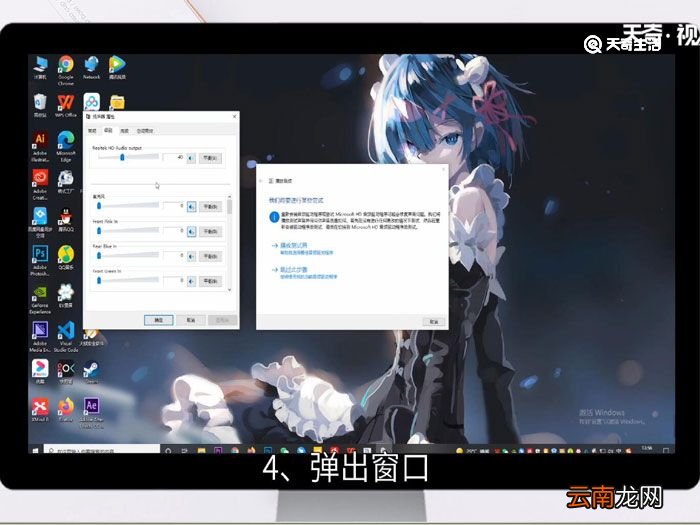Switch to the Advanced tab

pyautogui.click(x=125, y=131)
